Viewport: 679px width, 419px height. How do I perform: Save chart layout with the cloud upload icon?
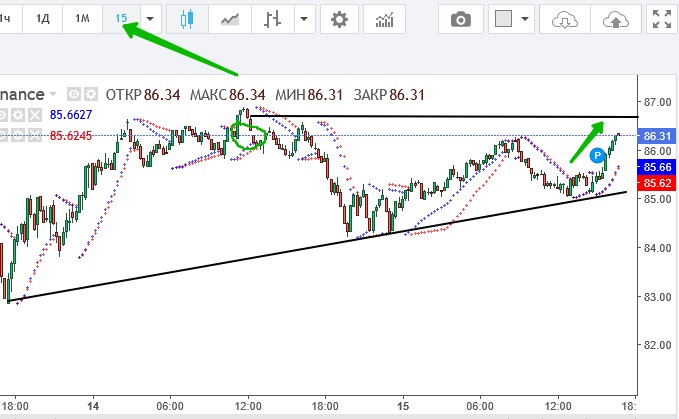point(615,19)
